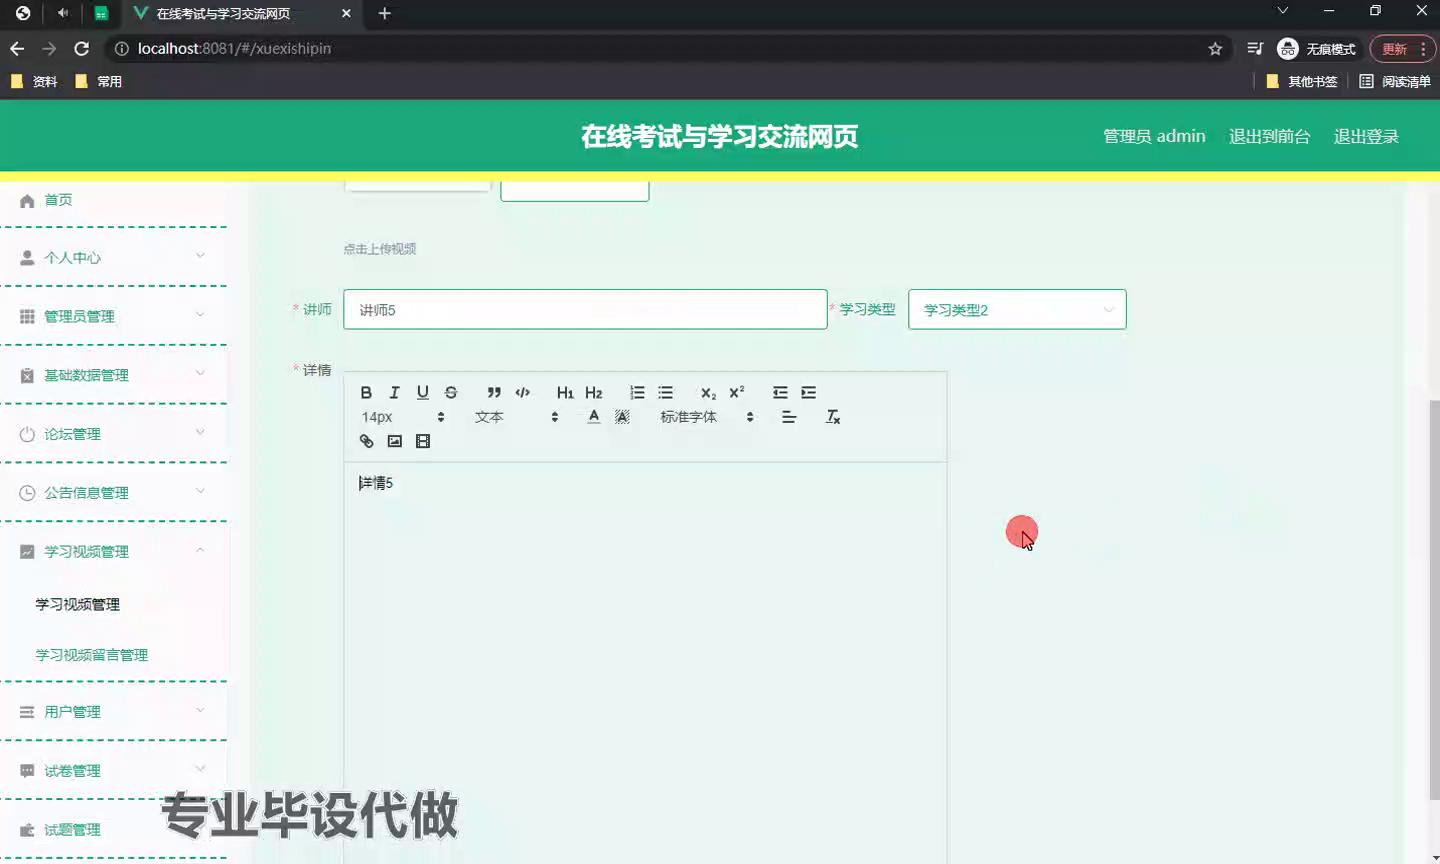Apply strikethrough text formatting
1440x864 pixels.
pyautogui.click(x=451, y=393)
